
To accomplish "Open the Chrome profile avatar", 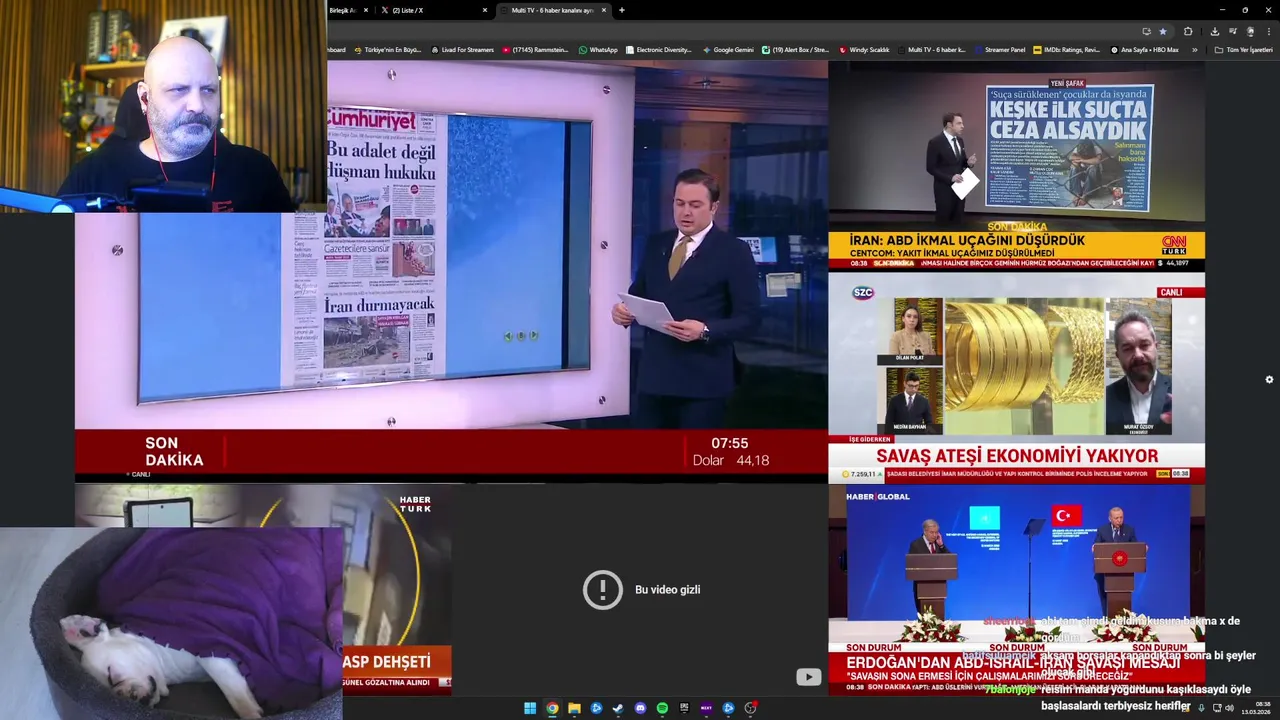I will point(1250,31).
